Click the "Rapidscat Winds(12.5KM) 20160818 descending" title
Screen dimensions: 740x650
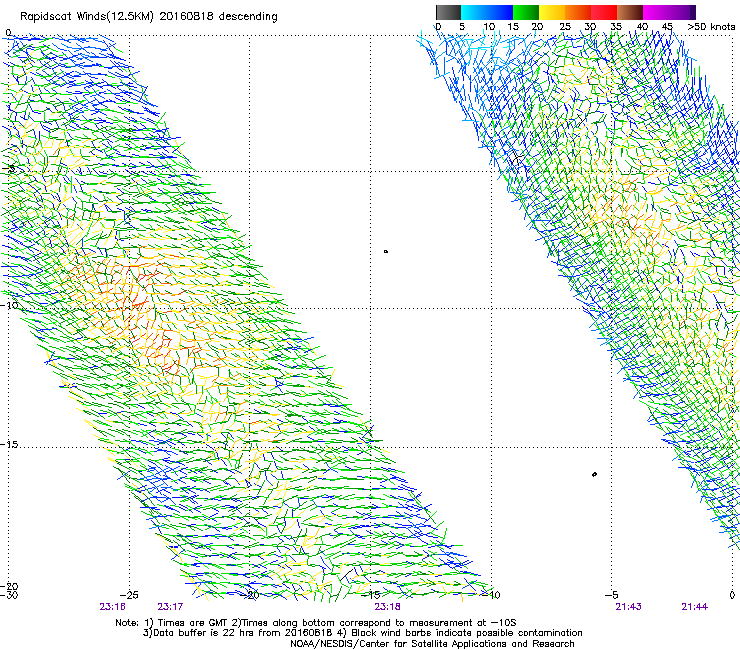149,17
